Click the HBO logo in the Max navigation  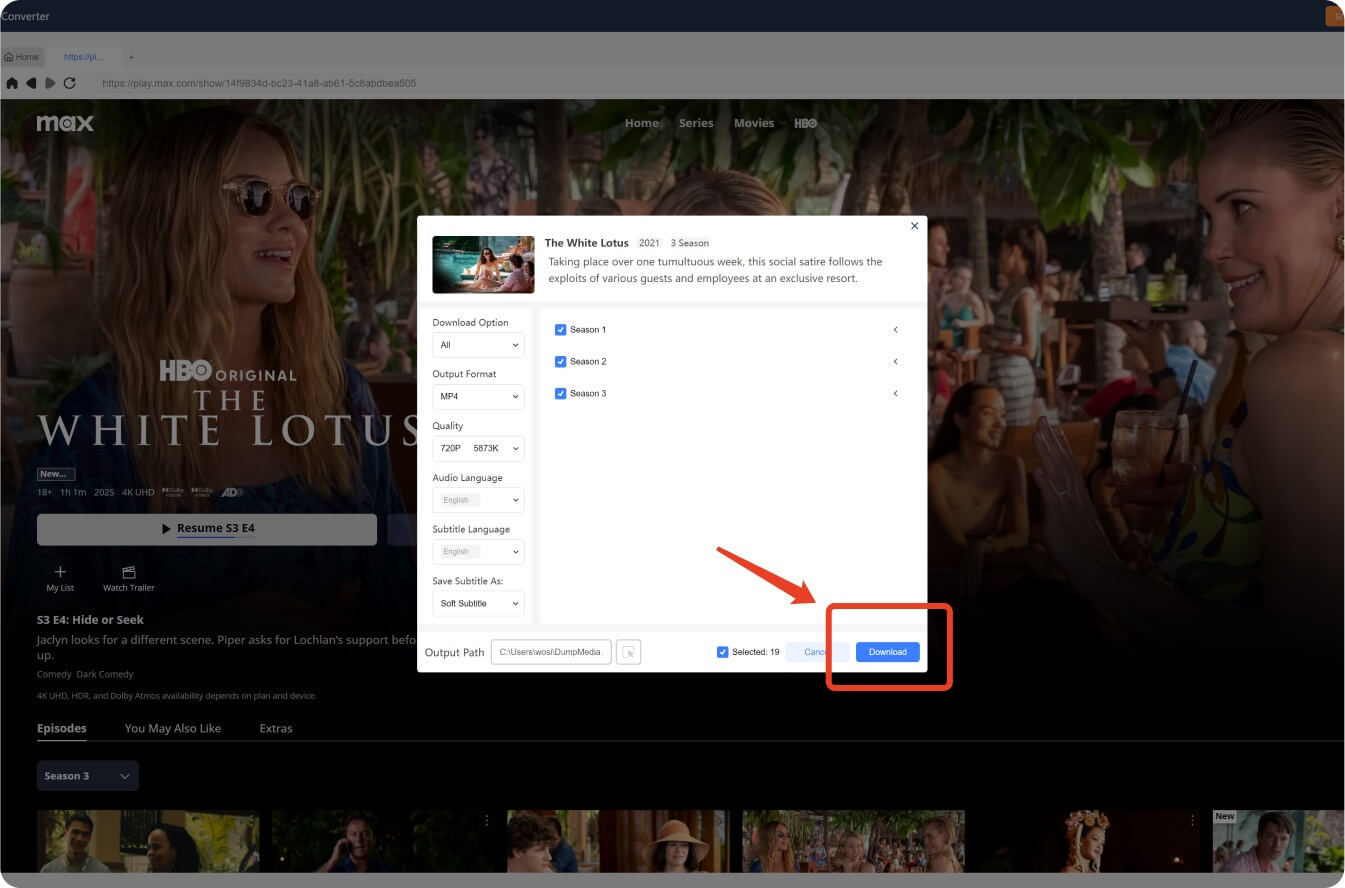click(805, 123)
